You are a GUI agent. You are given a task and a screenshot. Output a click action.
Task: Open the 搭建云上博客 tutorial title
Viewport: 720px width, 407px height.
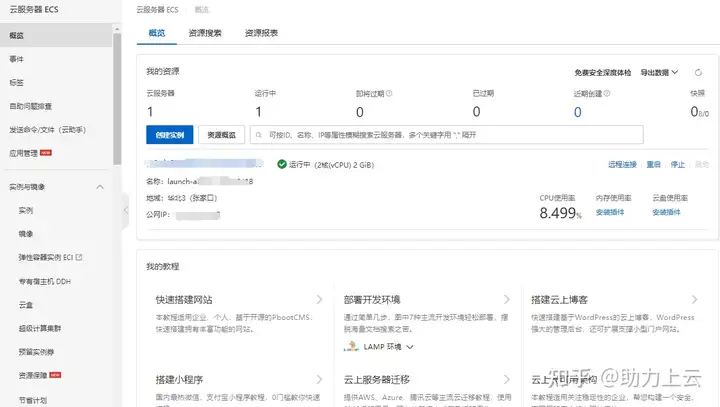tap(559, 300)
